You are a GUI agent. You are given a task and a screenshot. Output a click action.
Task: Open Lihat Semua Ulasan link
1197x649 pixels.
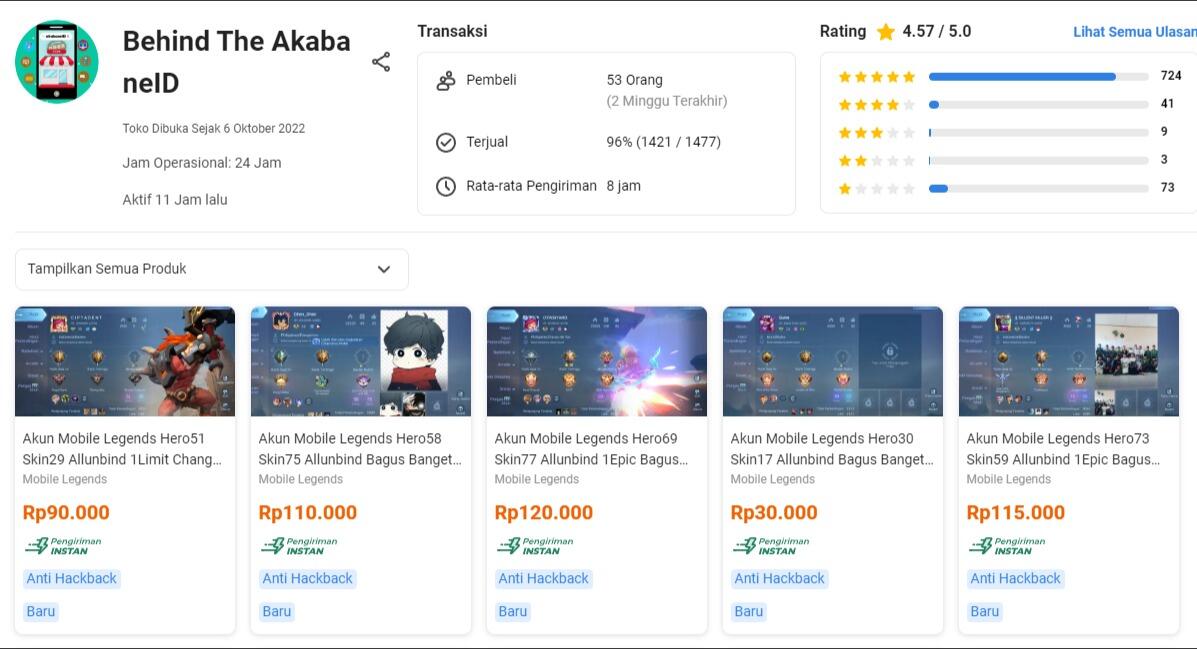1134,32
